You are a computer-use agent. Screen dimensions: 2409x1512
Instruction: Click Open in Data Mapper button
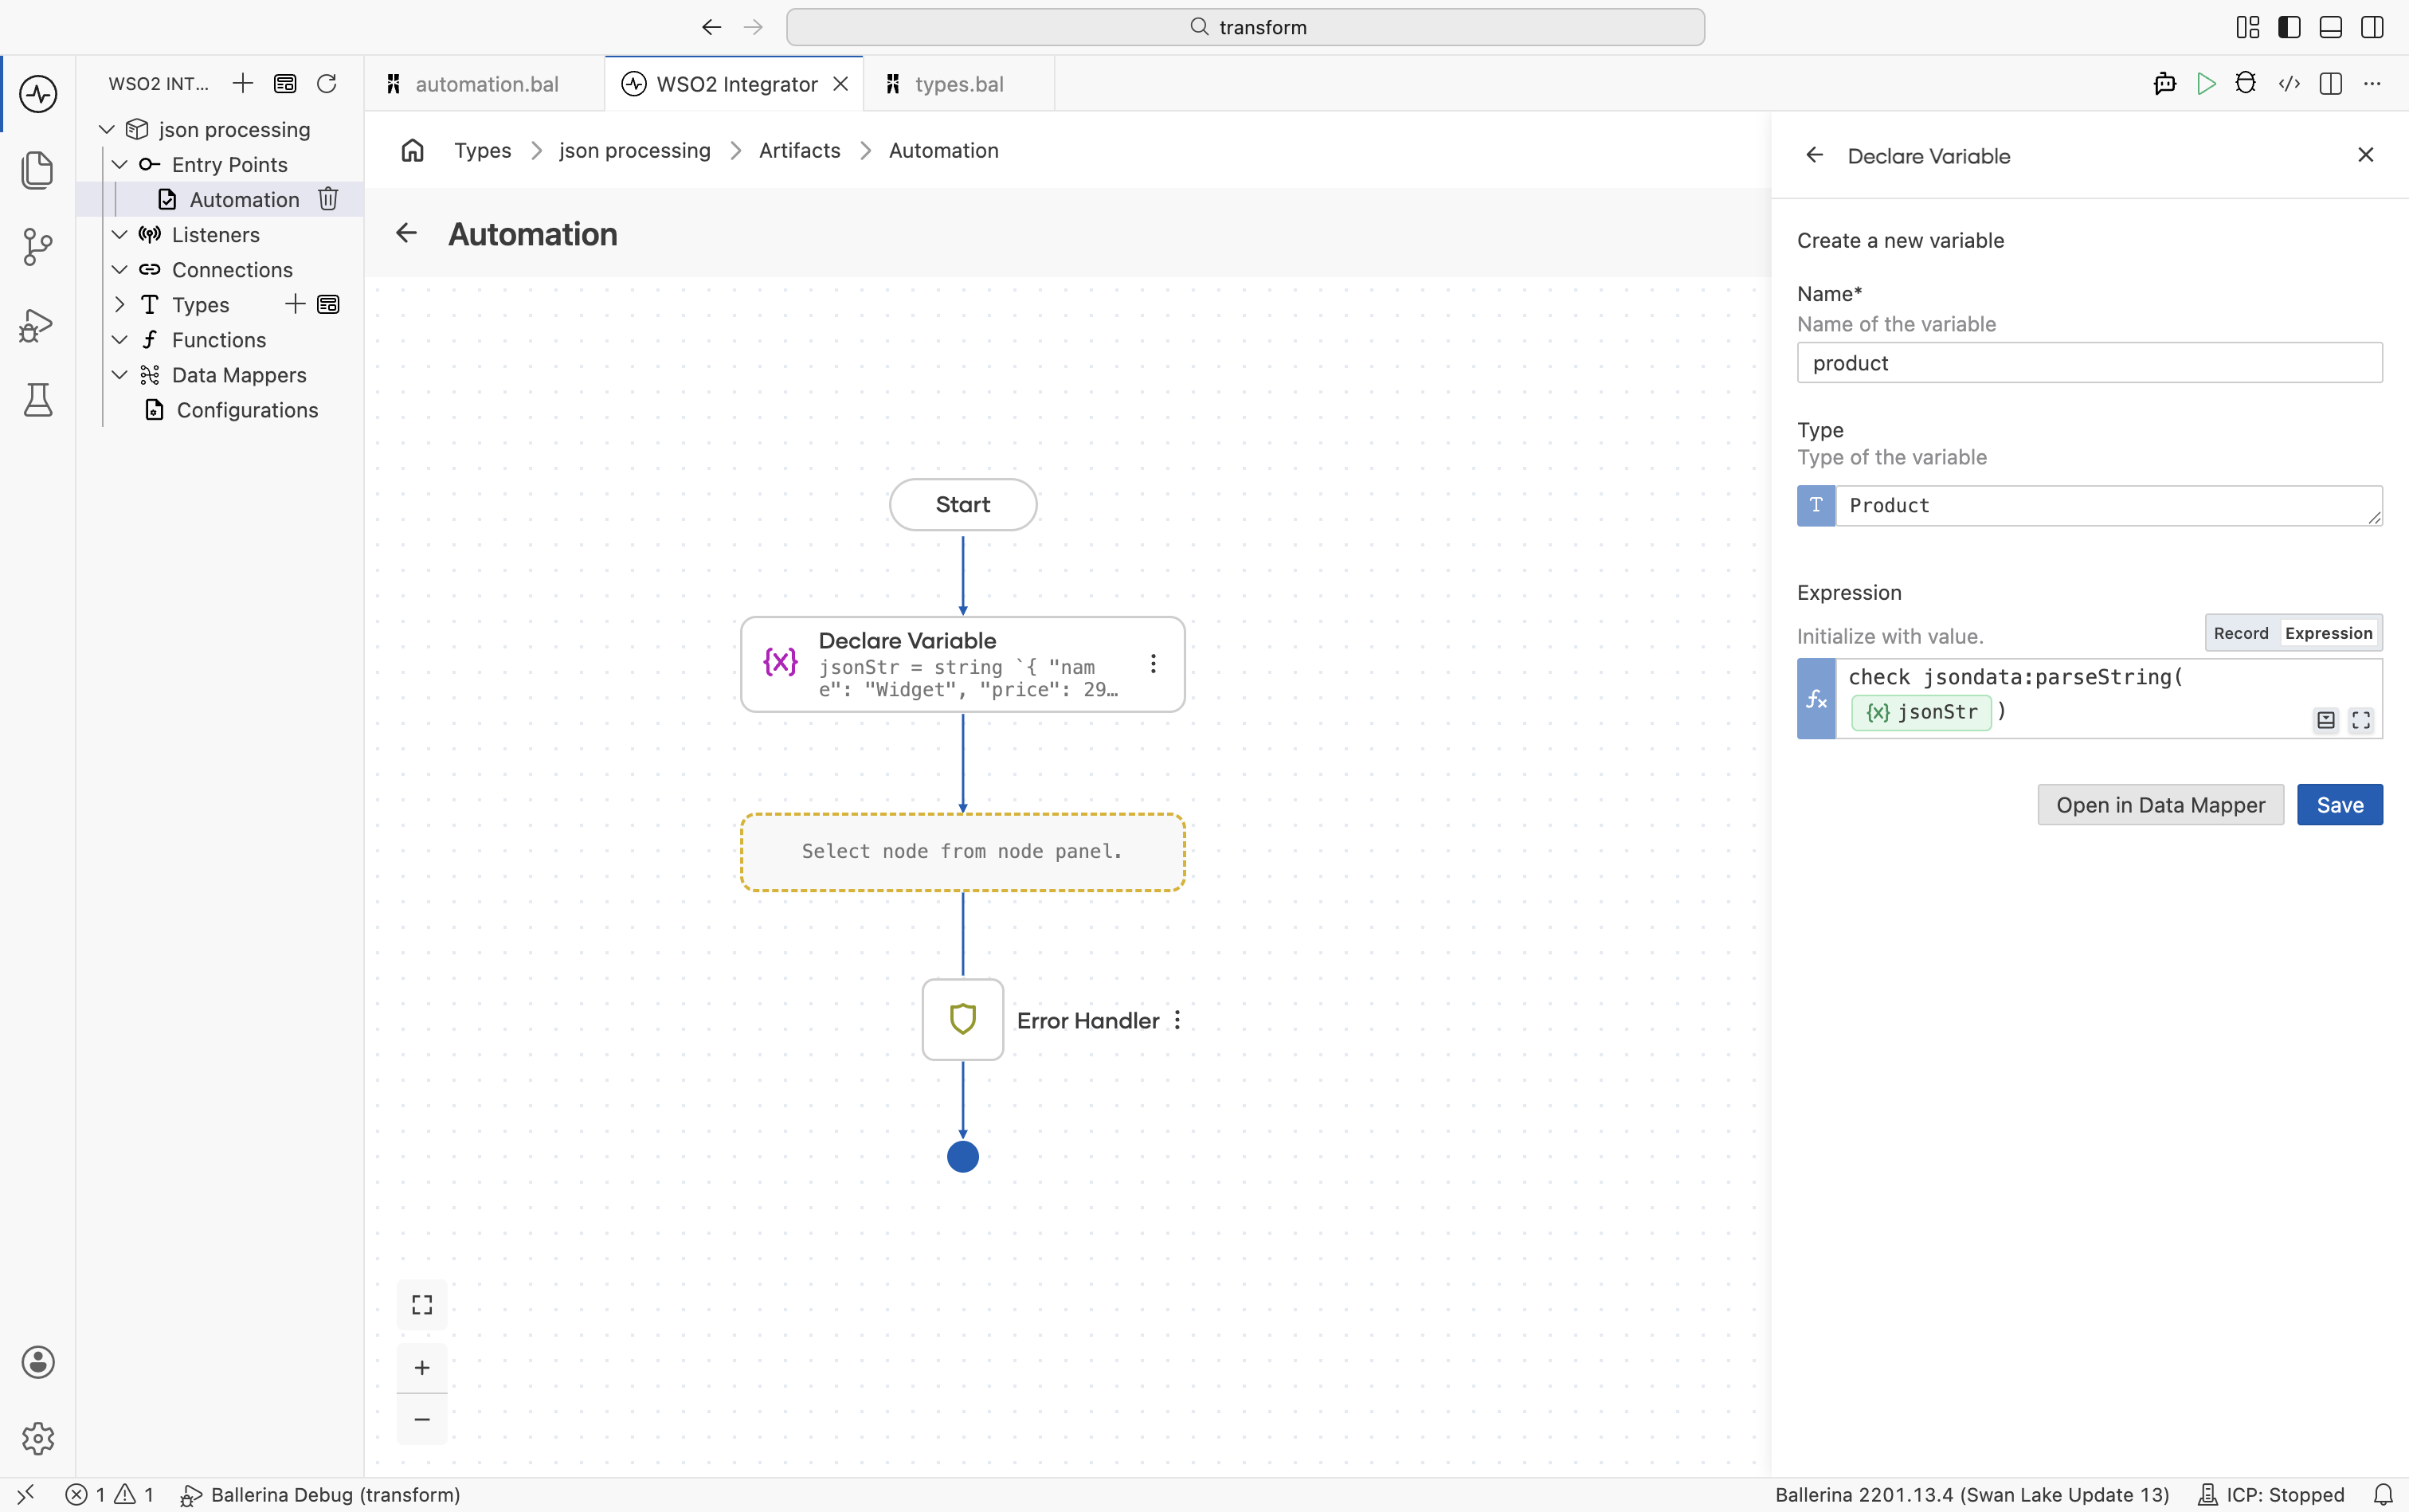(x=2161, y=805)
